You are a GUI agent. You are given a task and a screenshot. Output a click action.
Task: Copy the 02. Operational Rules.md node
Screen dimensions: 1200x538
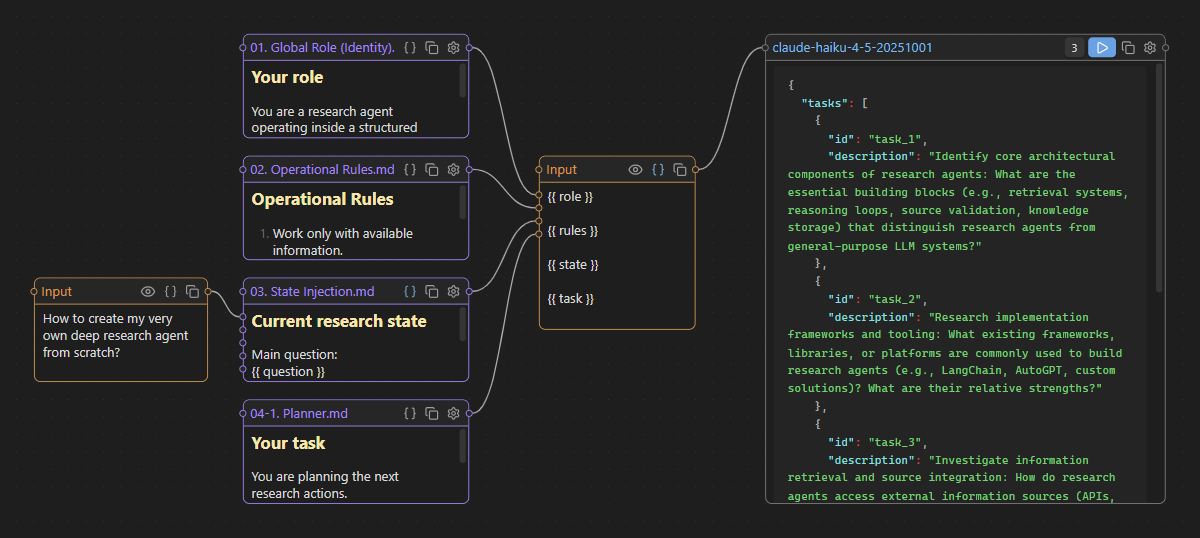coord(432,169)
